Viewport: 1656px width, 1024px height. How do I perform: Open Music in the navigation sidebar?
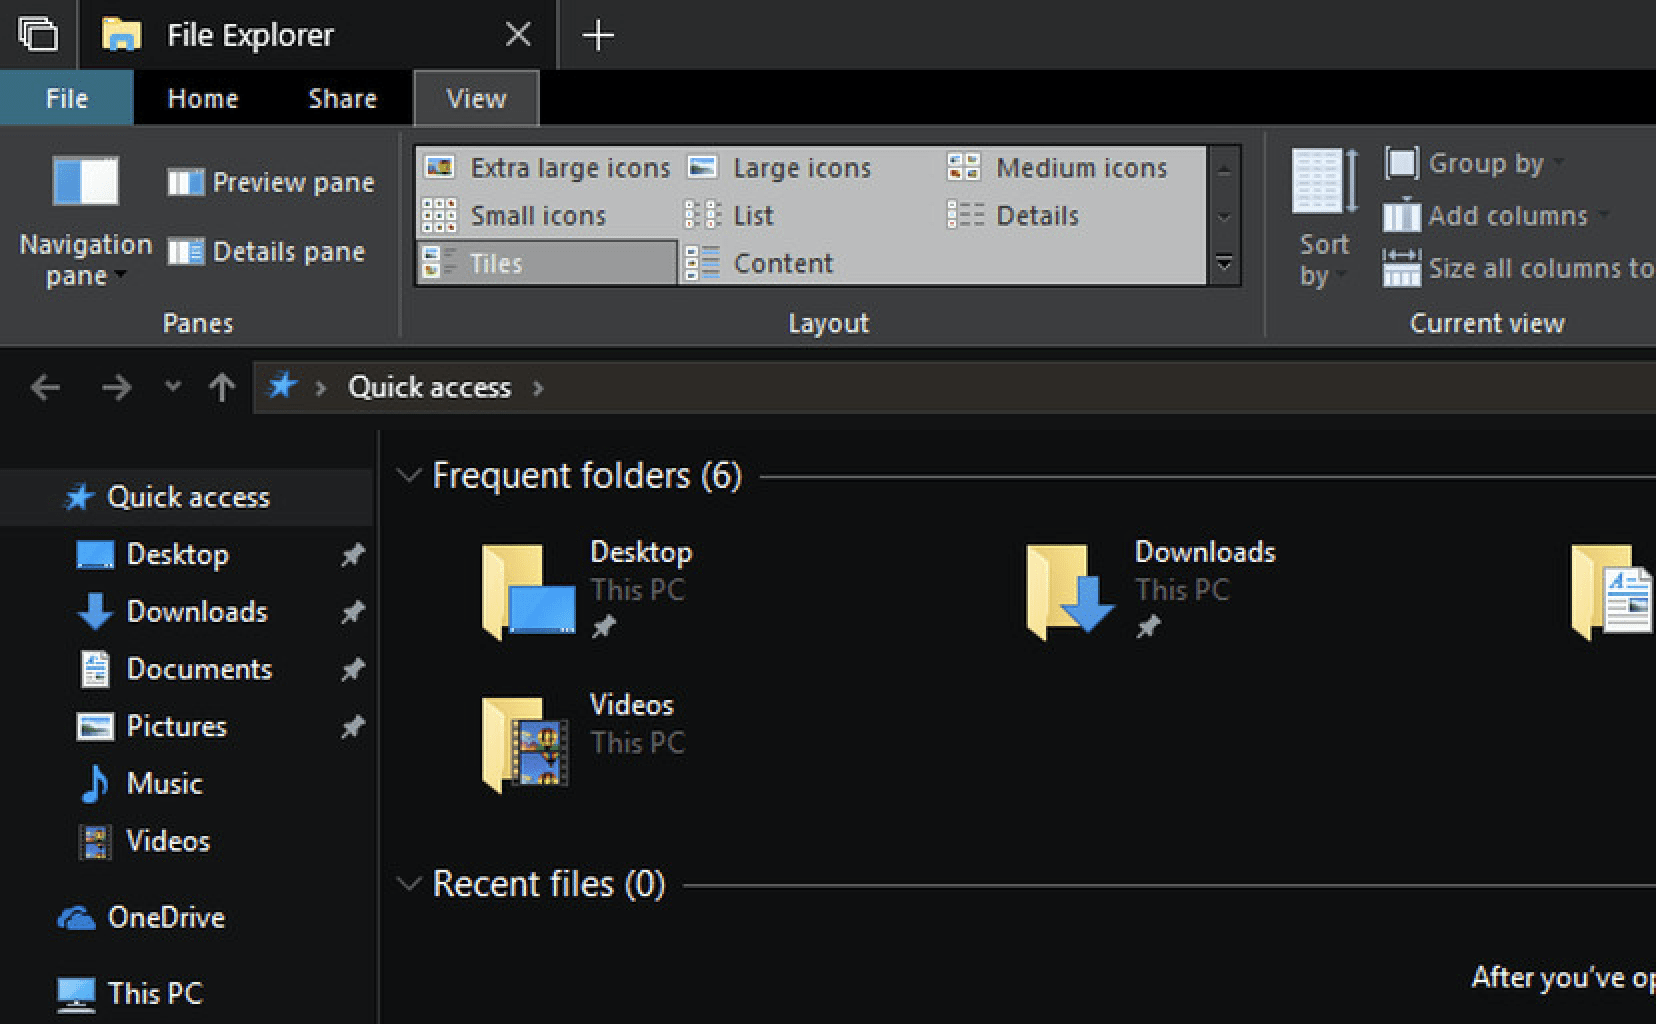tap(163, 784)
